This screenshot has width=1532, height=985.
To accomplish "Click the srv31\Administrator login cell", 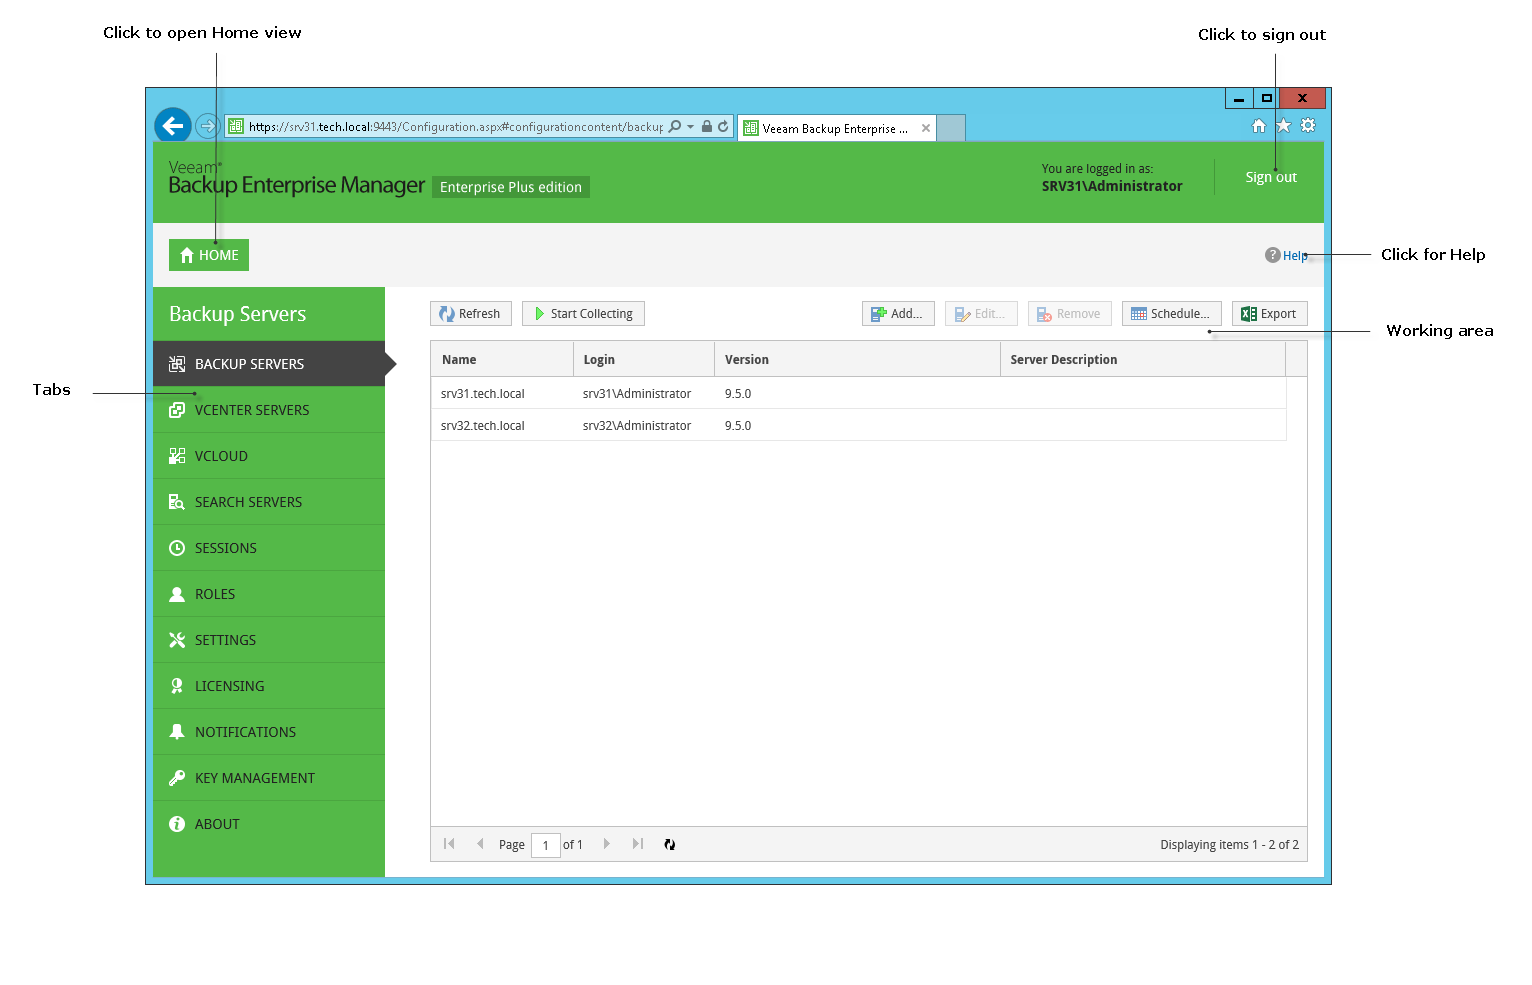I will click(x=637, y=394).
